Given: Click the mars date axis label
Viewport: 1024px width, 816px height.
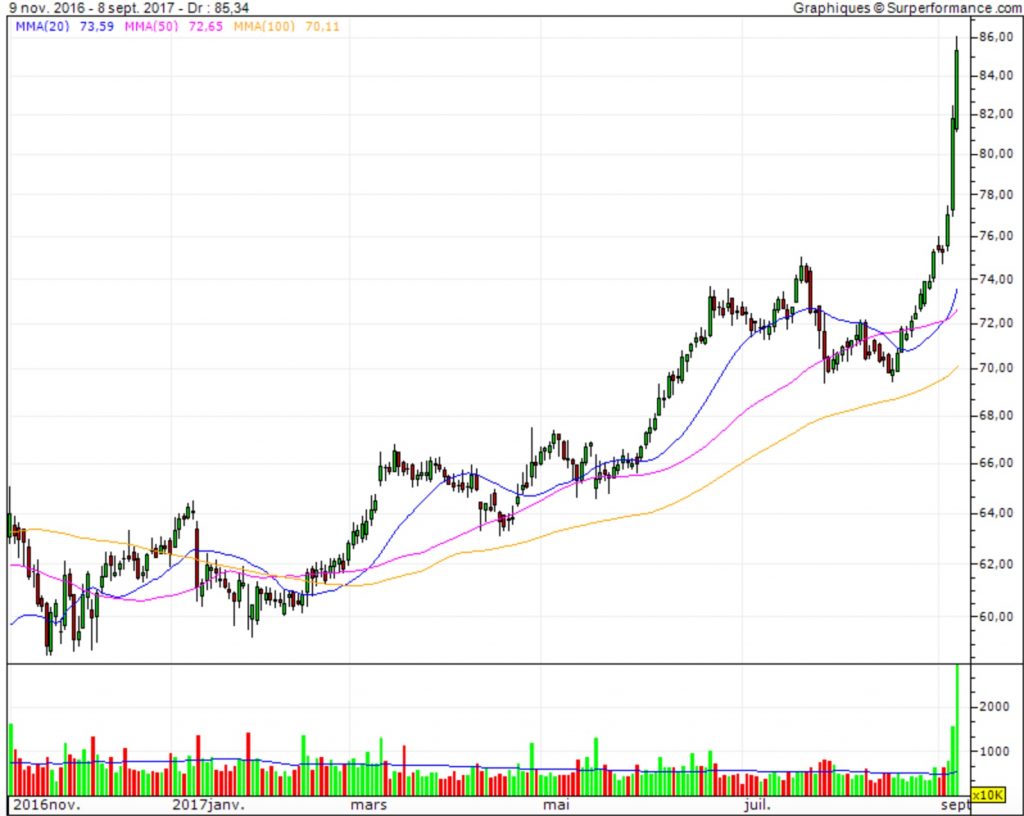Looking at the screenshot, I should (366, 804).
